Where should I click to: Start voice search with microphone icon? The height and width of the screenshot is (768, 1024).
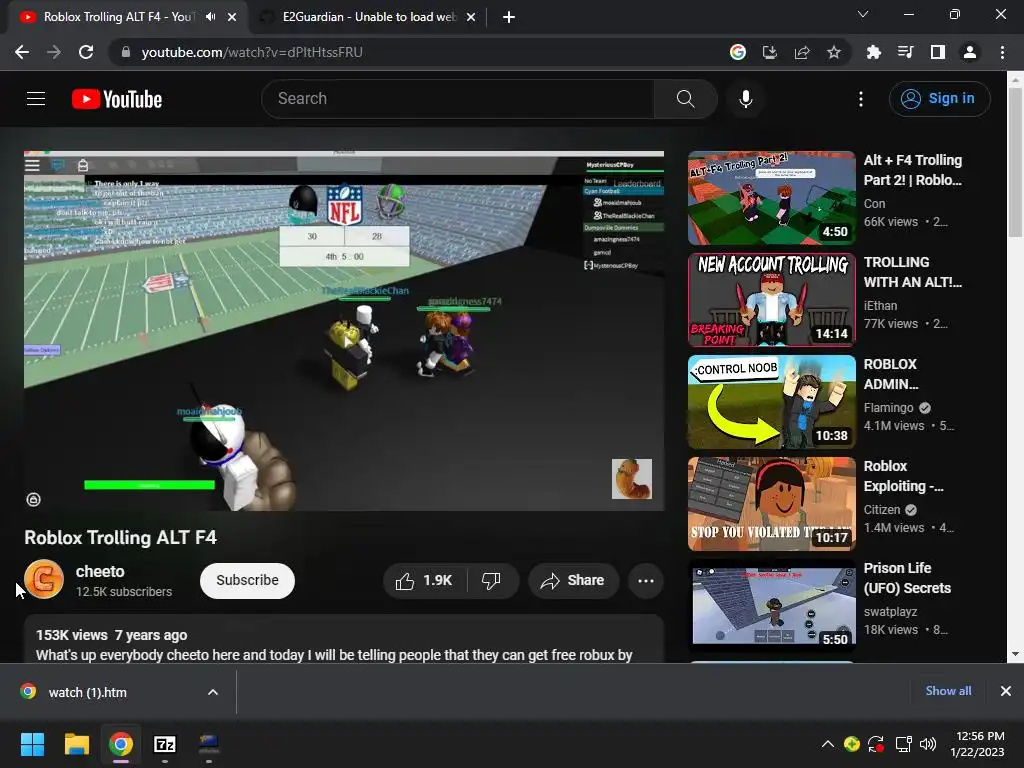746,99
